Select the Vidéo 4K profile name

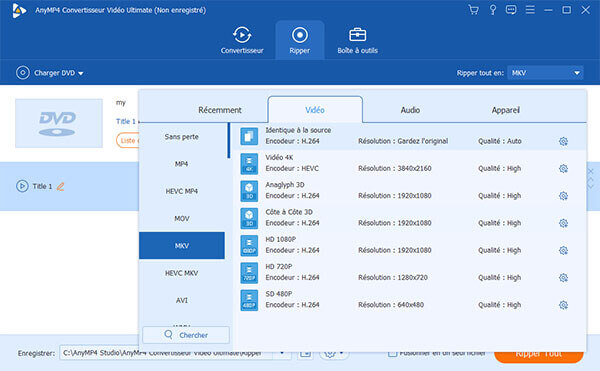[279, 157]
